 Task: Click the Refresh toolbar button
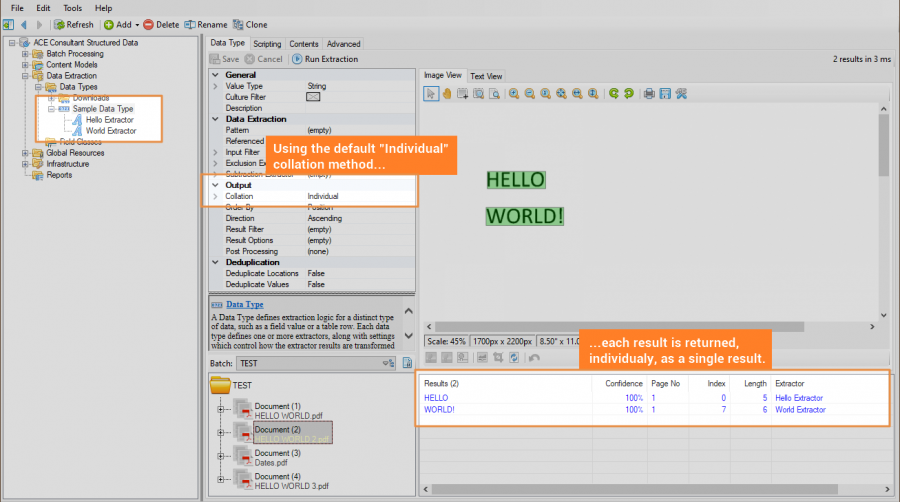coord(73,24)
